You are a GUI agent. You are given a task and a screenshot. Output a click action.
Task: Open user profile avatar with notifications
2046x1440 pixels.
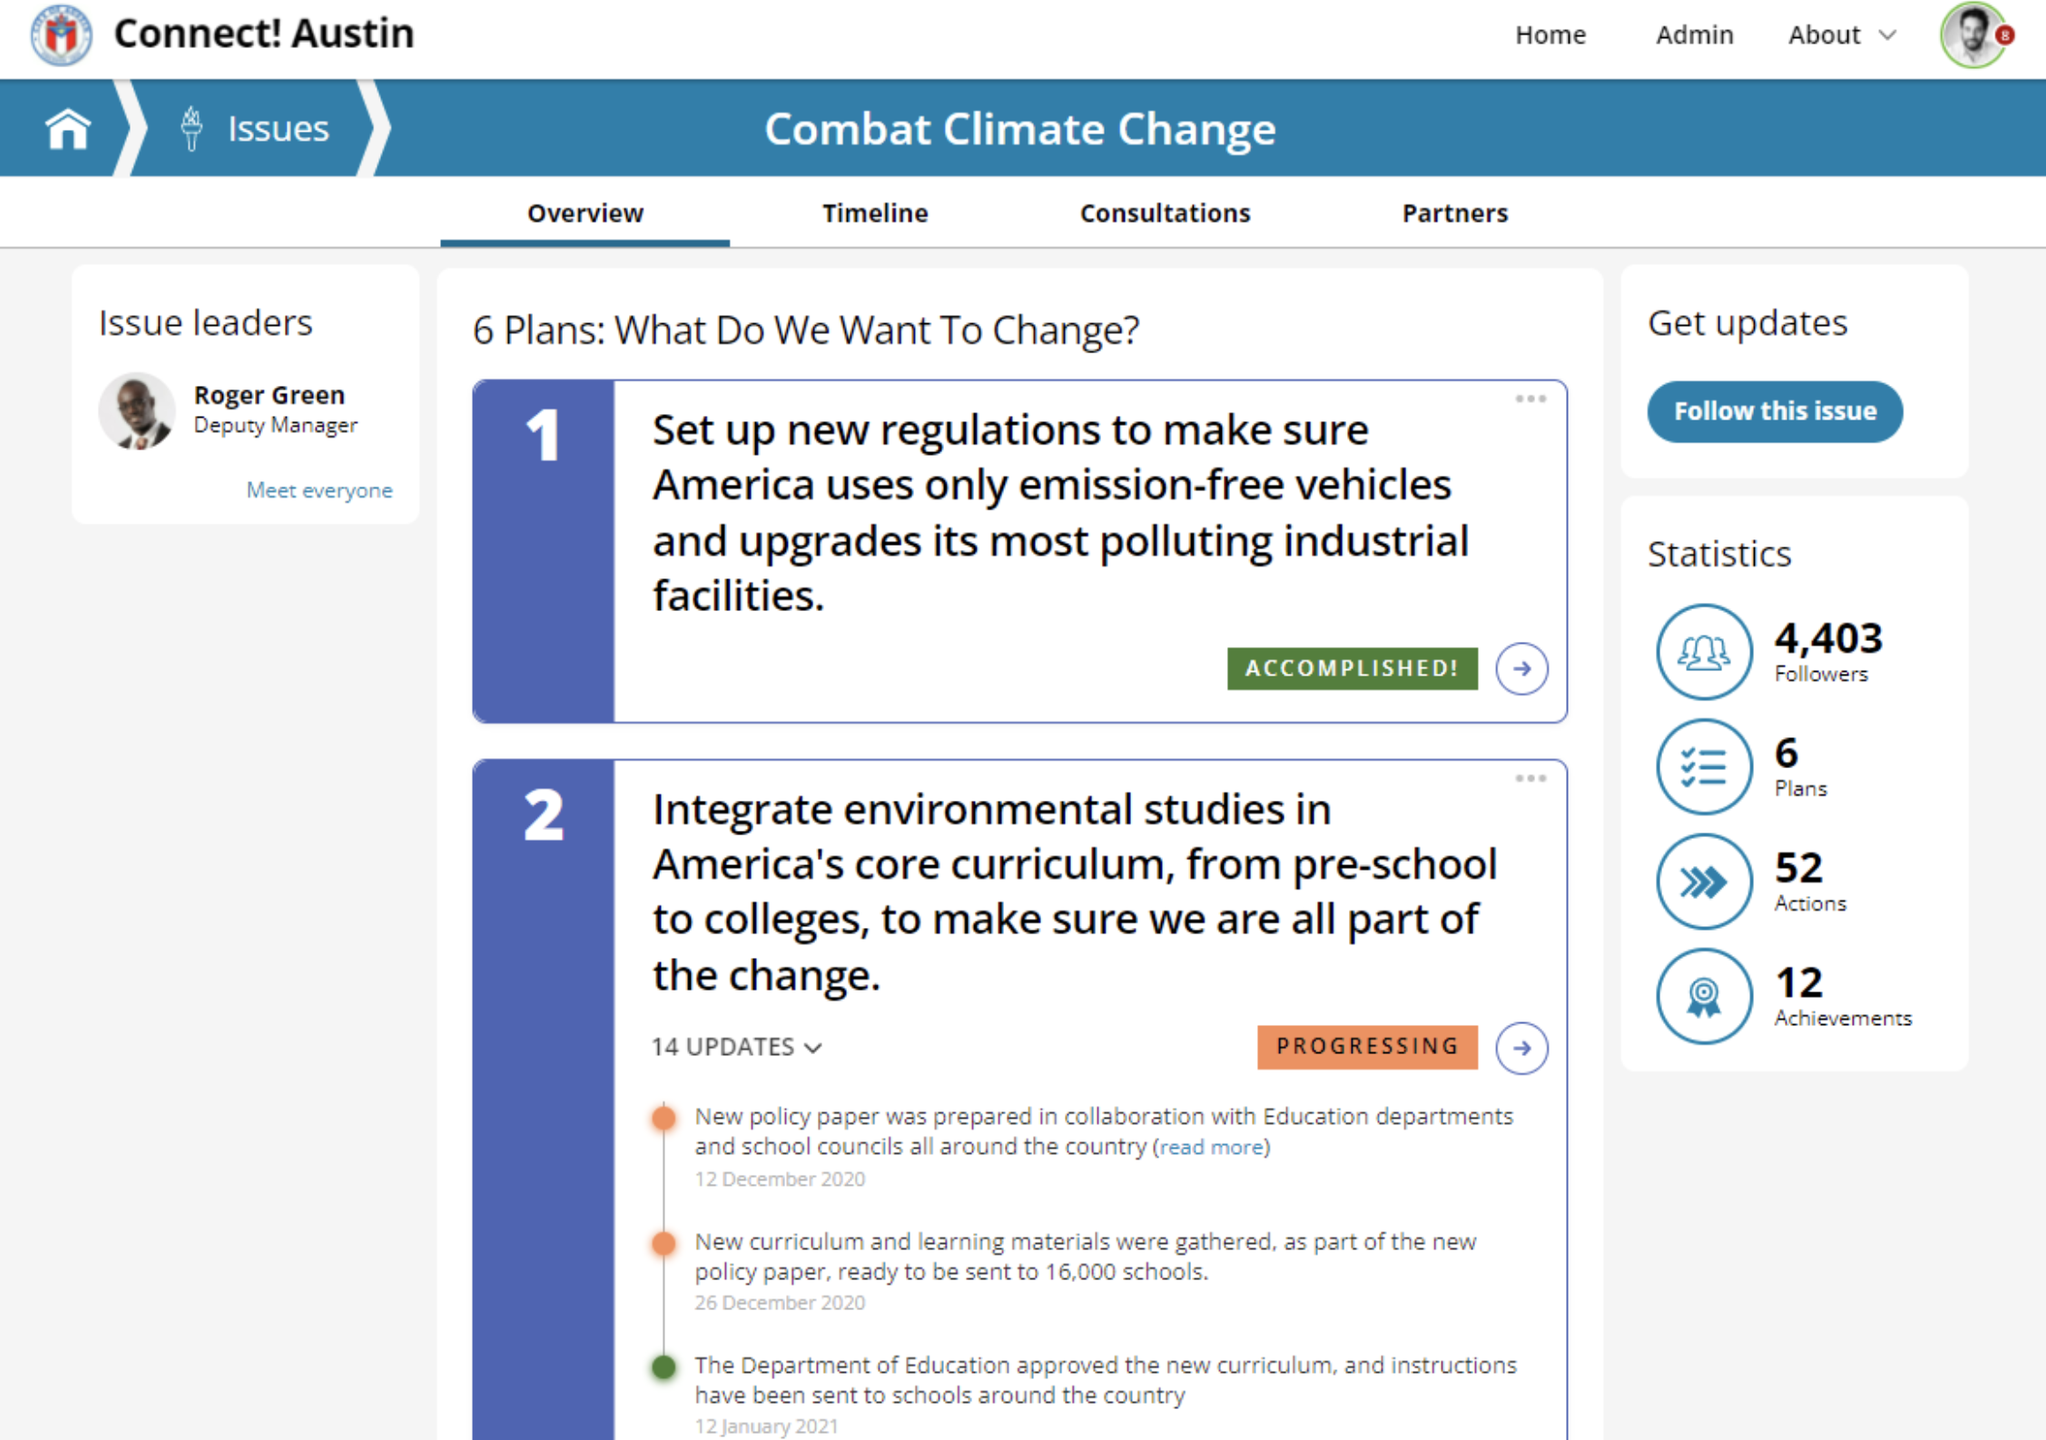[x=1974, y=35]
